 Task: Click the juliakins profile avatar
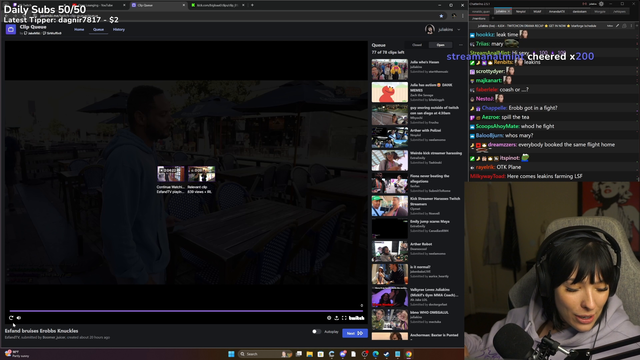click(429, 29)
